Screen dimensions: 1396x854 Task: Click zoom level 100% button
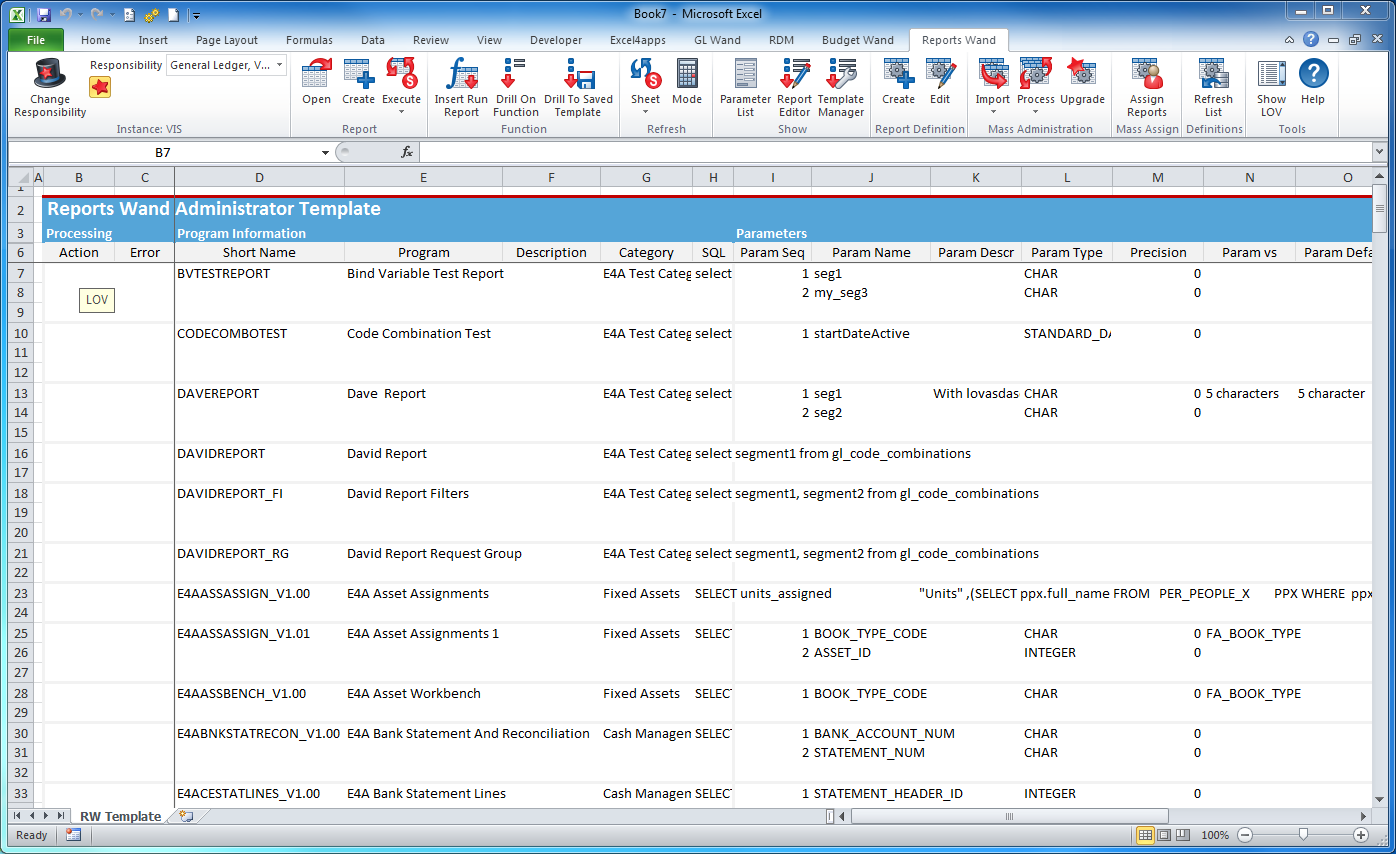coord(1215,835)
